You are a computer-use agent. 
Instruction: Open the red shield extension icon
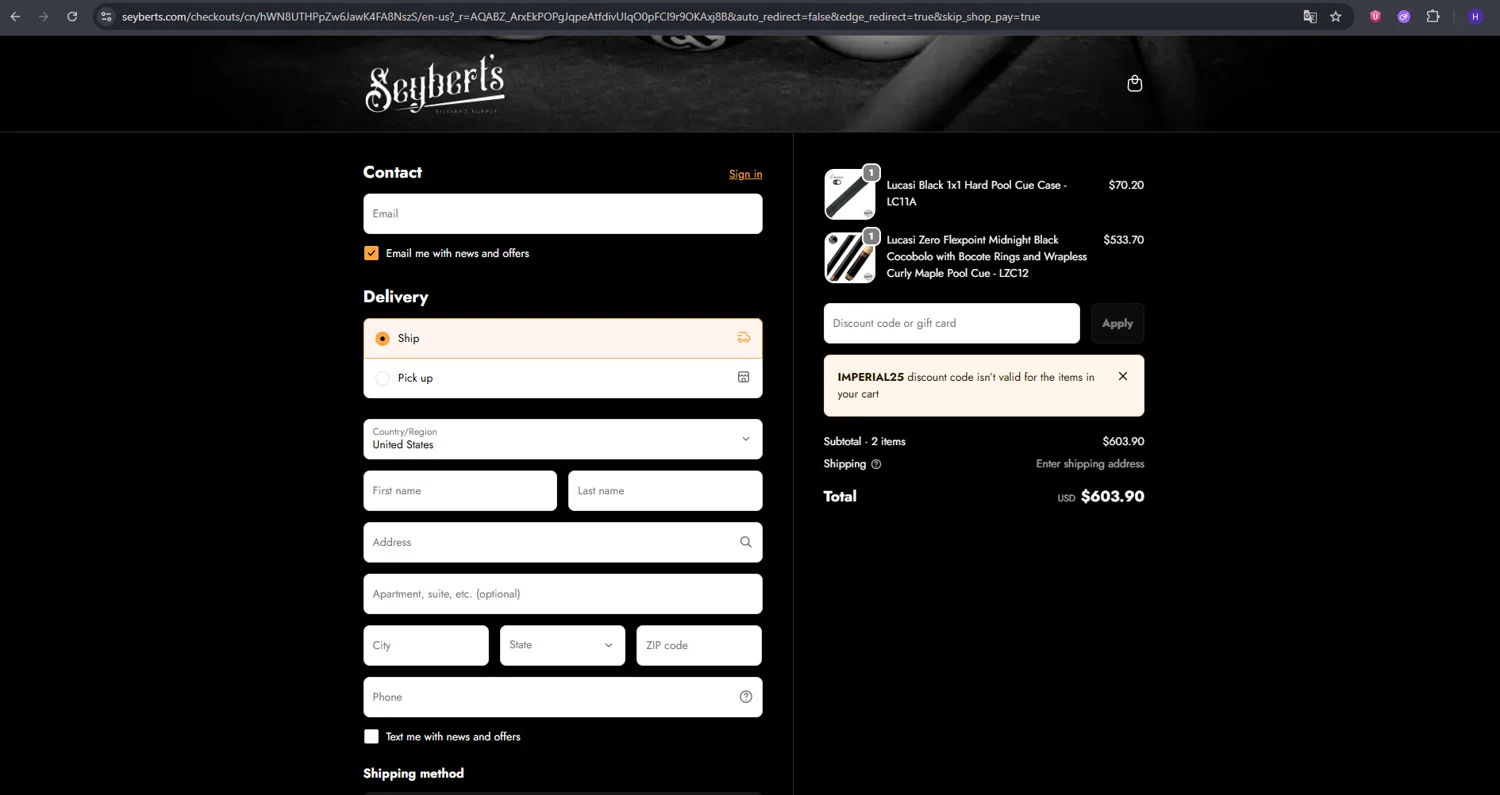[x=1375, y=16]
